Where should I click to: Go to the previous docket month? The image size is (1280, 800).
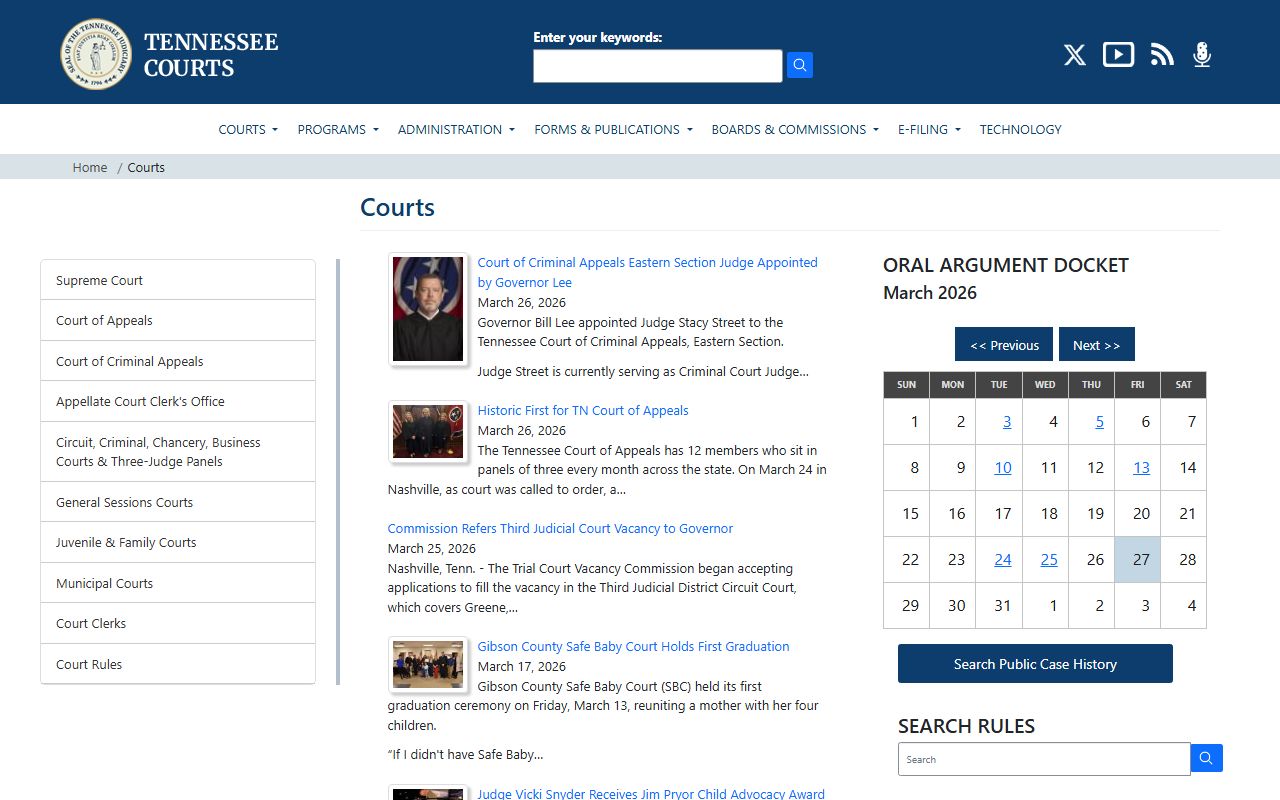pyautogui.click(x=1004, y=345)
